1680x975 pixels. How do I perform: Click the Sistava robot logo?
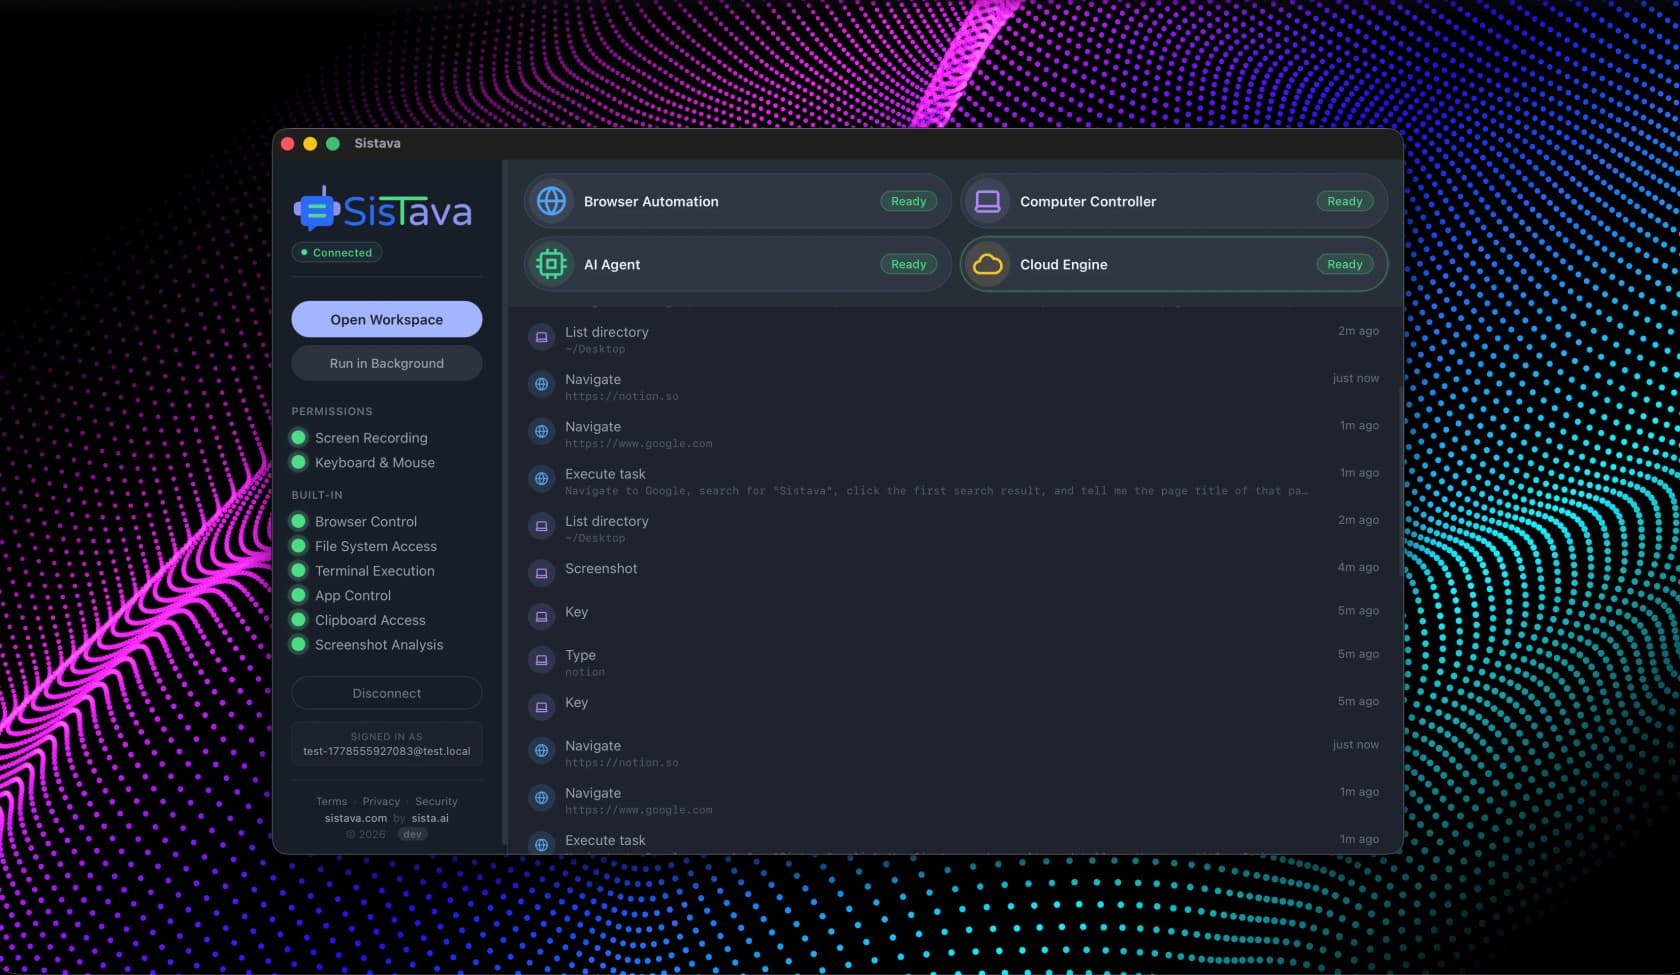[317, 209]
